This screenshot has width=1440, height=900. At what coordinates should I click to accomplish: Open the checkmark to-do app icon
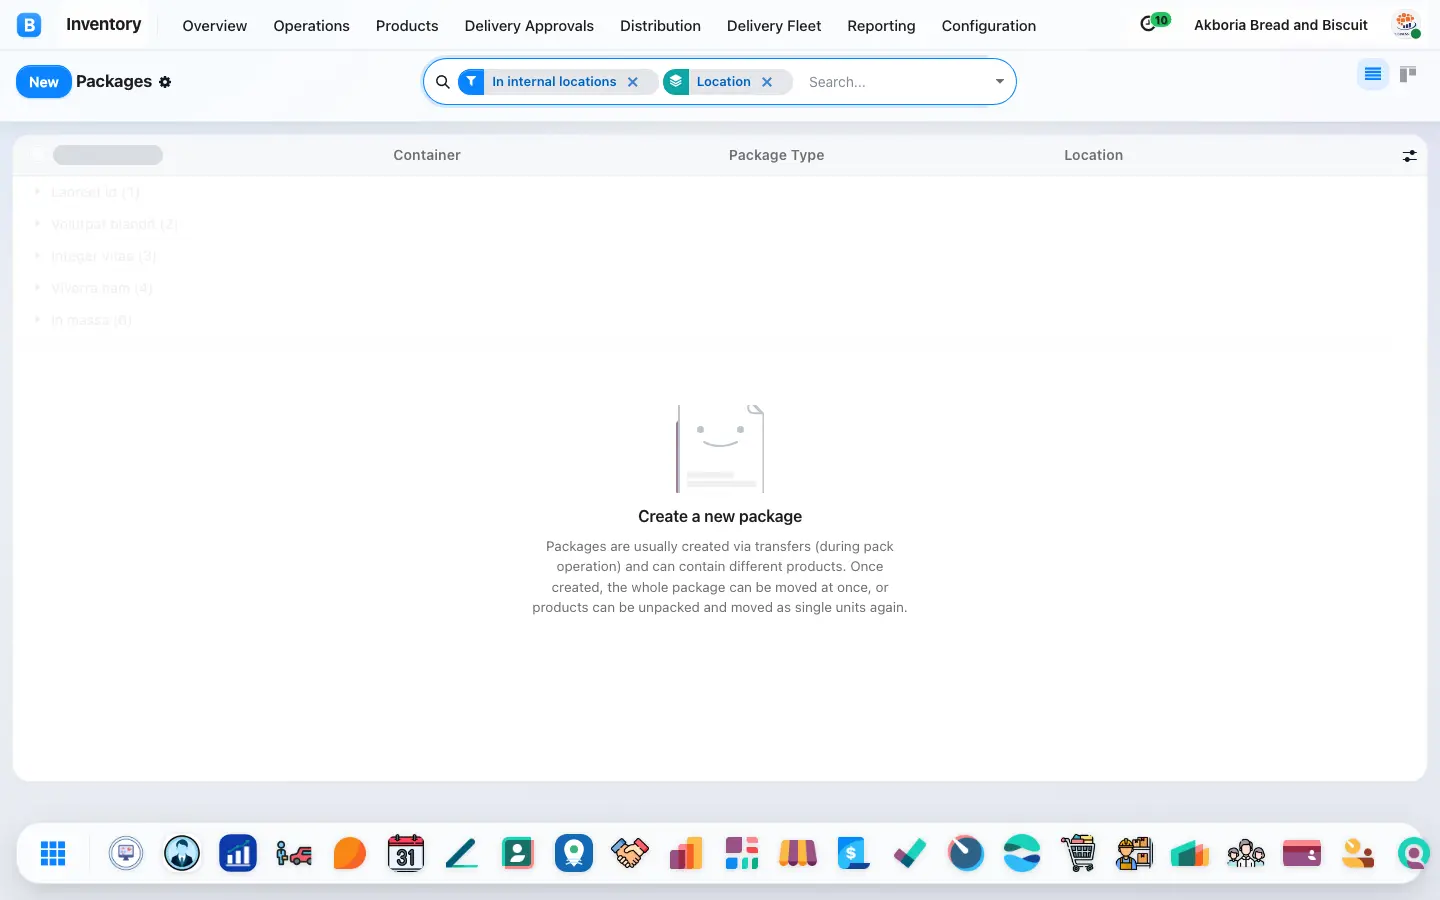tap(910, 853)
